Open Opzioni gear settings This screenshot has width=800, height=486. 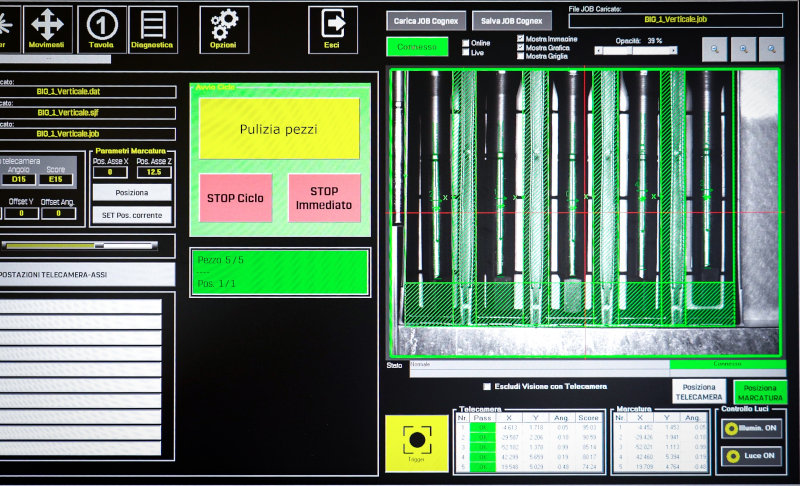click(224, 30)
